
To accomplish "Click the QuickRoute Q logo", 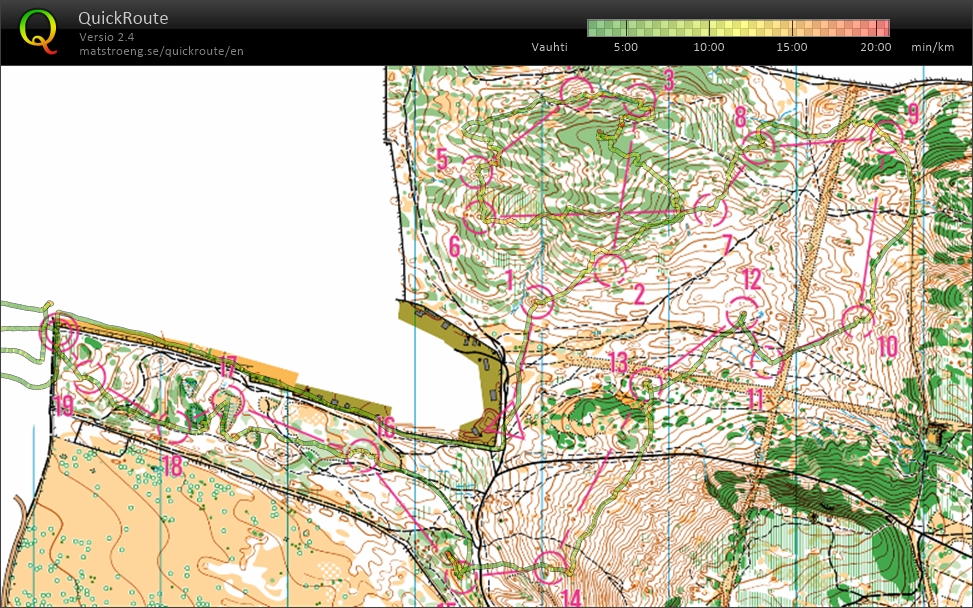I will click(38, 30).
